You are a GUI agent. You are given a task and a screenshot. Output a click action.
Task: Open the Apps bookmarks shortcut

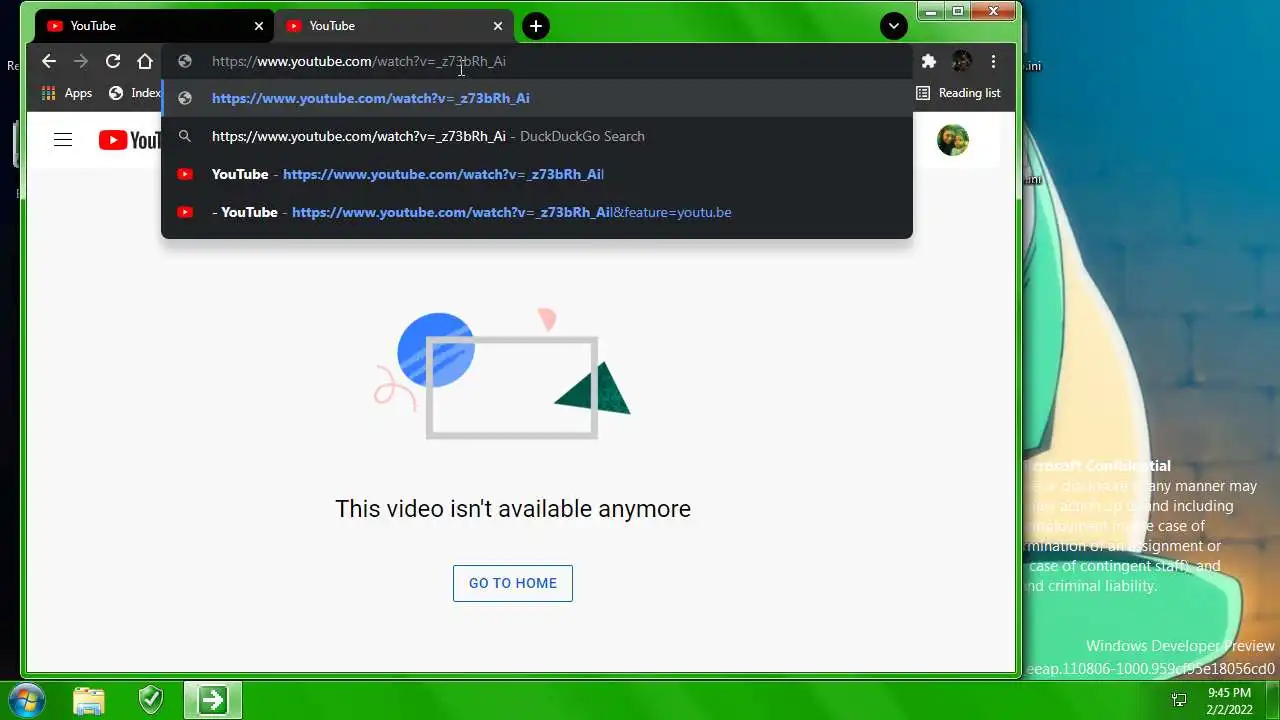(x=67, y=93)
